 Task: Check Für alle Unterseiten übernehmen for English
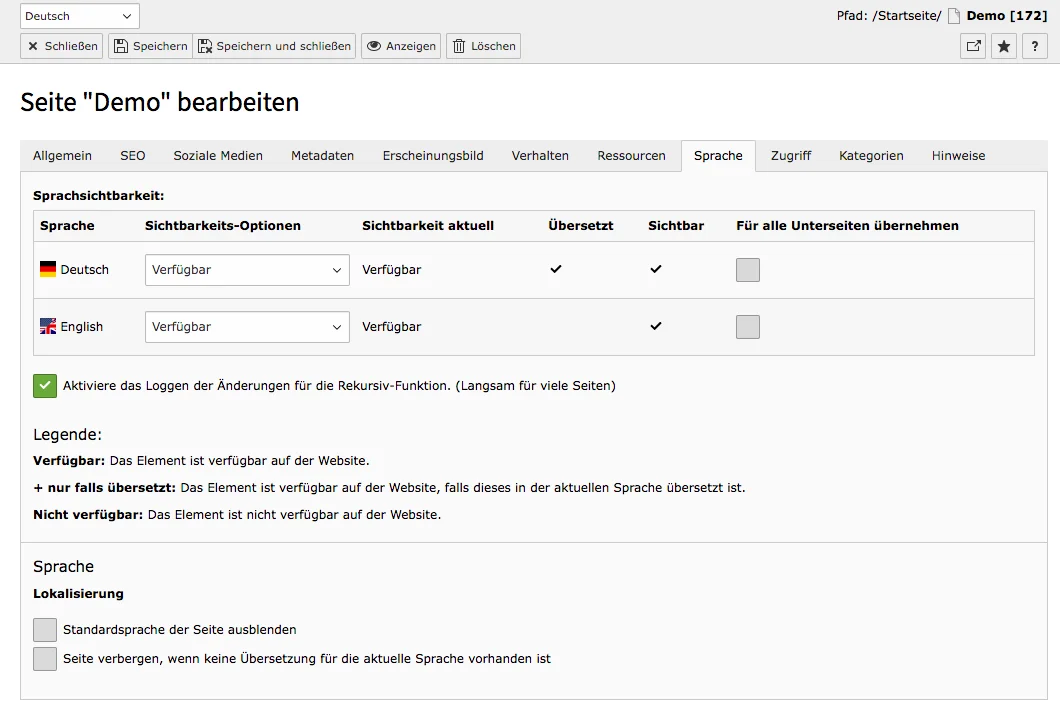click(x=748, y=326)
